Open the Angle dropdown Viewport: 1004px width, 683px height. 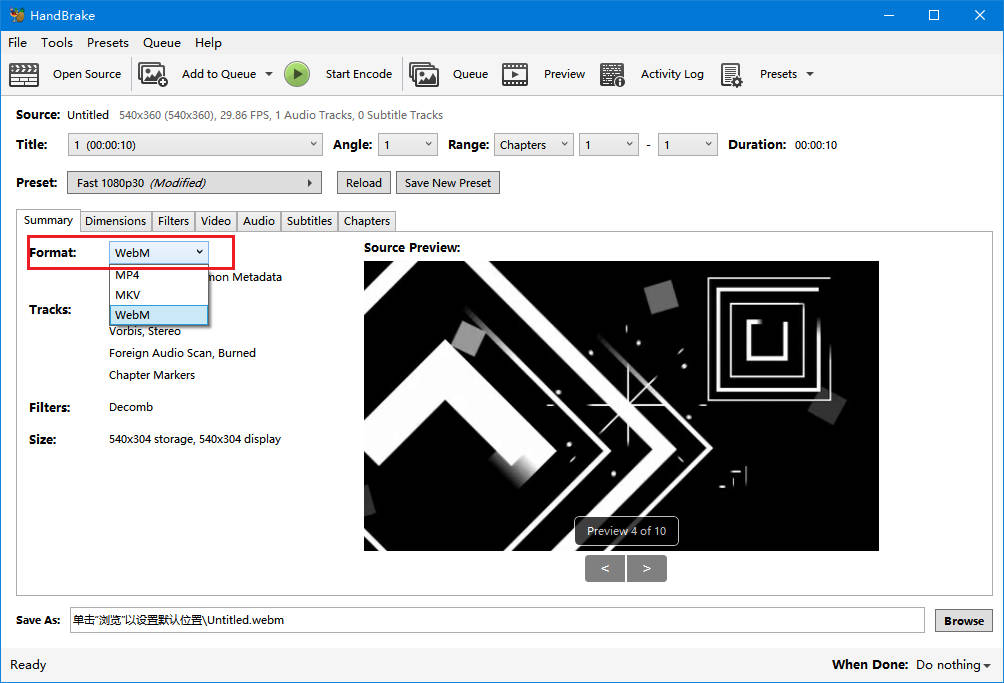pos(408,145)
